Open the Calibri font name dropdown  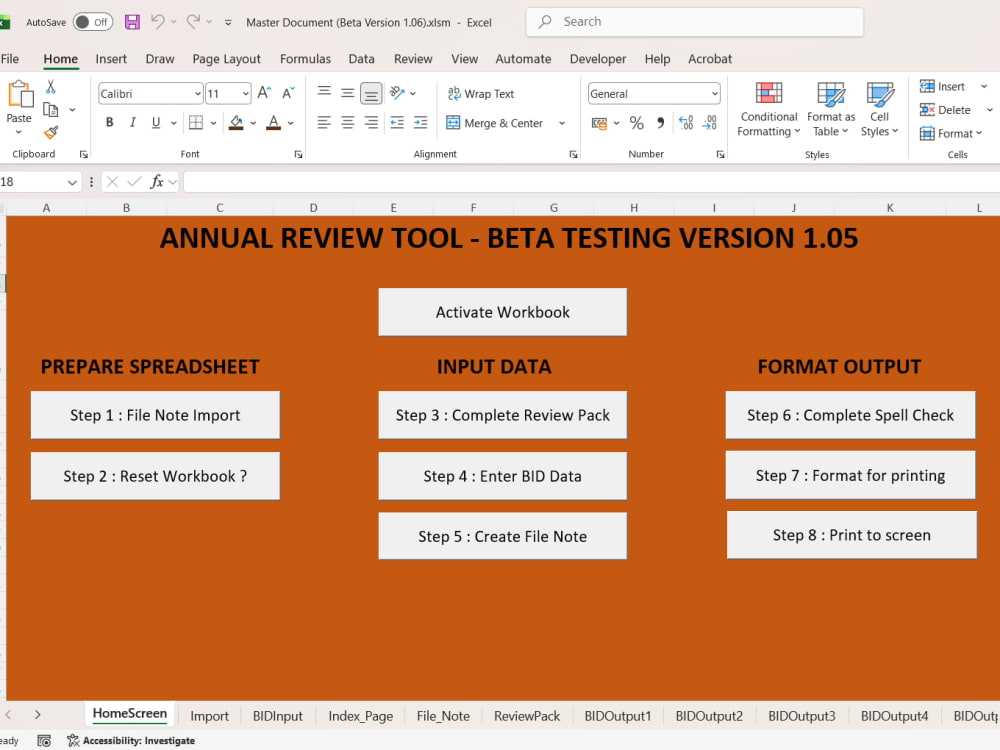click(x=198, y=94)
